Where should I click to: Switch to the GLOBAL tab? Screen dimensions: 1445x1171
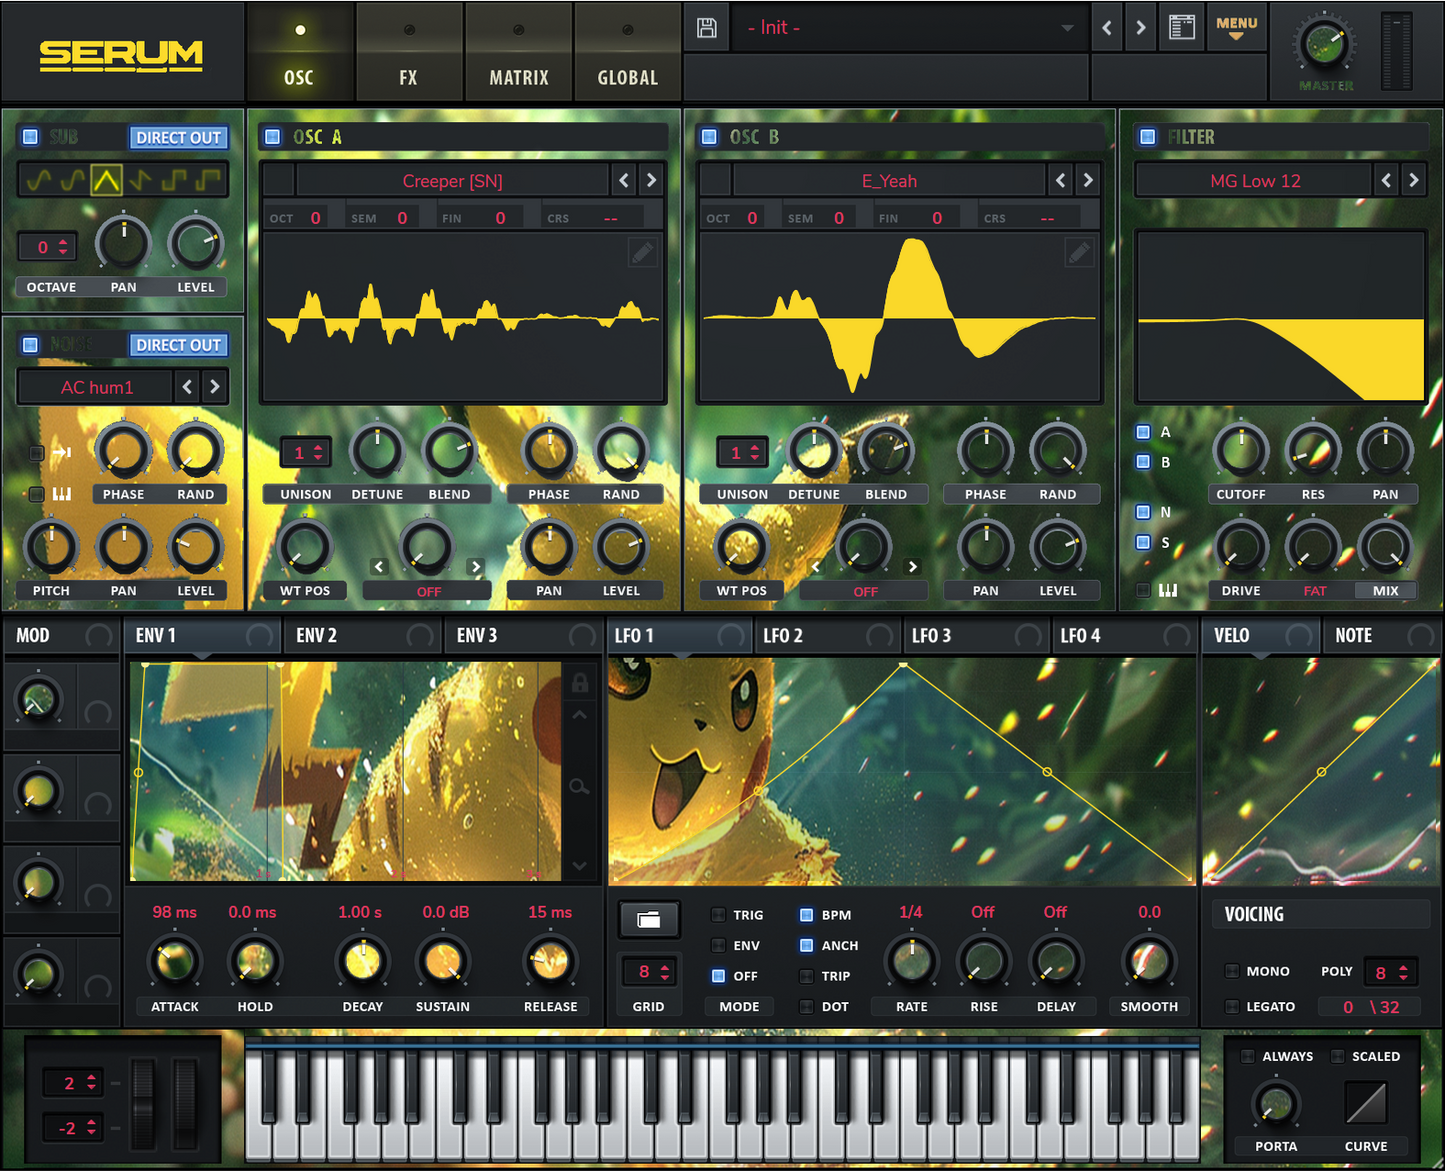click(x=627, y=52)
